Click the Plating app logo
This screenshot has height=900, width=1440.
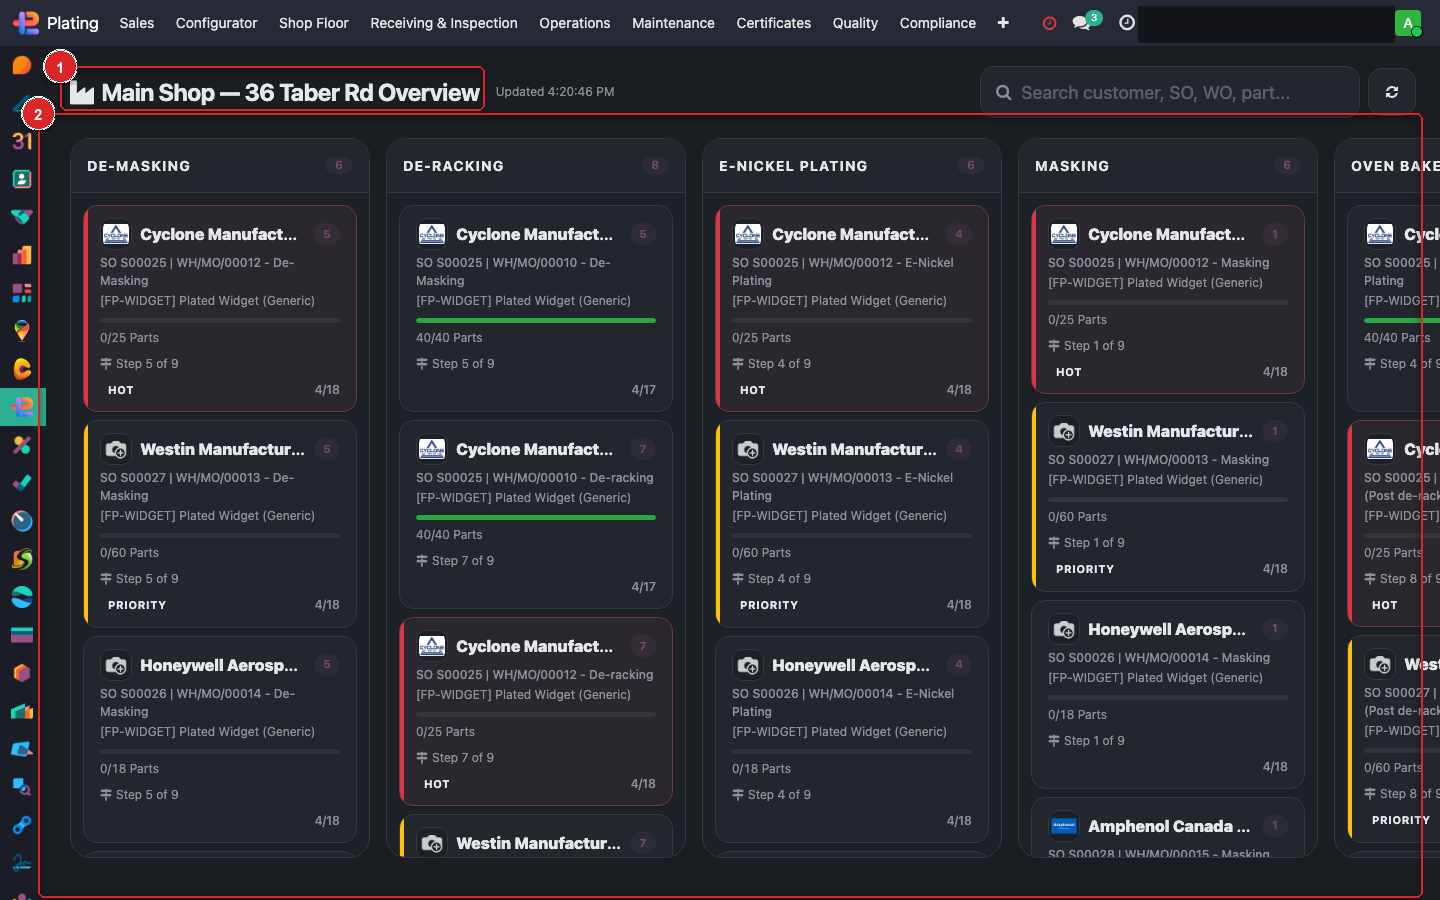click(26, 23)
